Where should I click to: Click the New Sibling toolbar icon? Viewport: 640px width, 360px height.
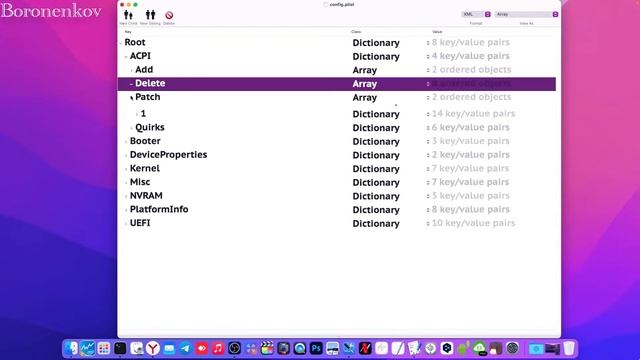(x=150, y=16)
